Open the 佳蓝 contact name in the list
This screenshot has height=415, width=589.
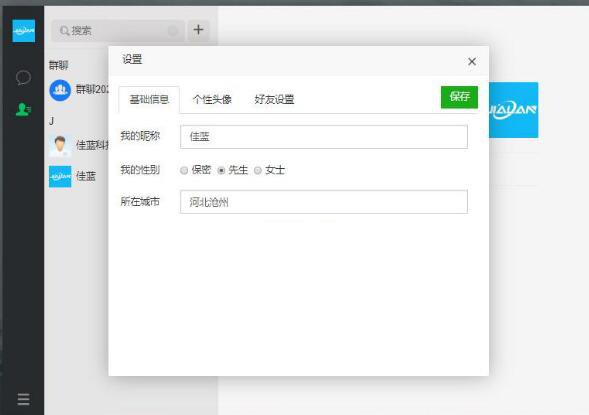[86, 176]
